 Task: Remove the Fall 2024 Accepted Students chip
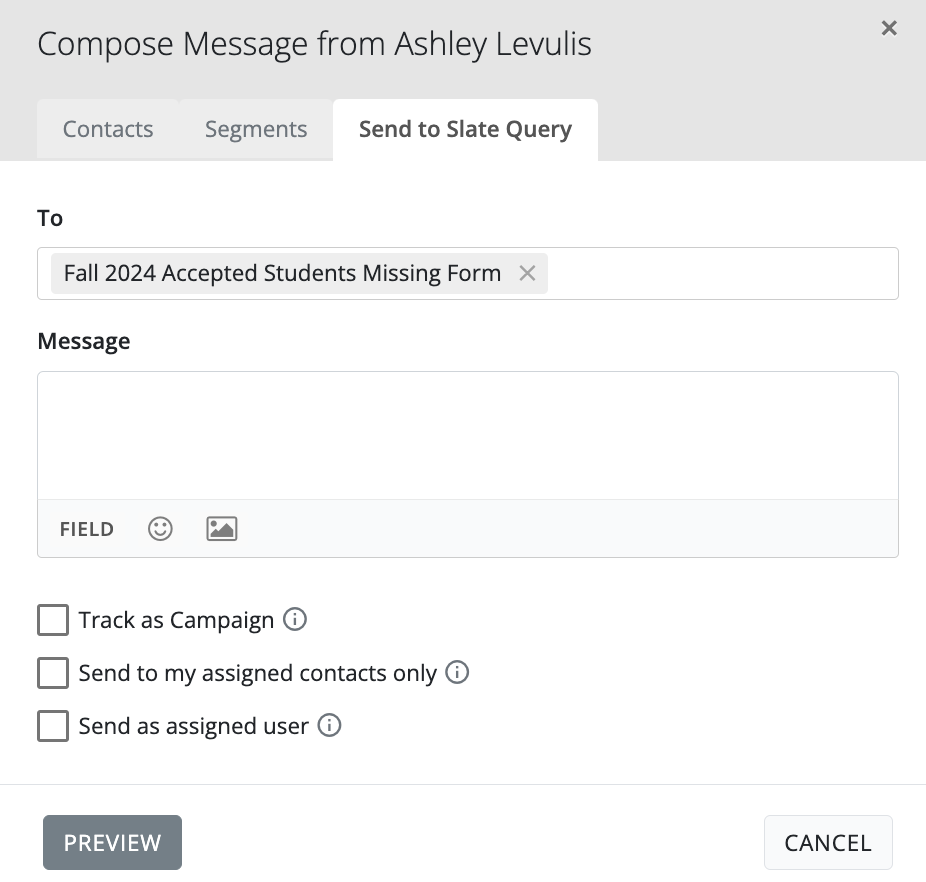[527, 273]
